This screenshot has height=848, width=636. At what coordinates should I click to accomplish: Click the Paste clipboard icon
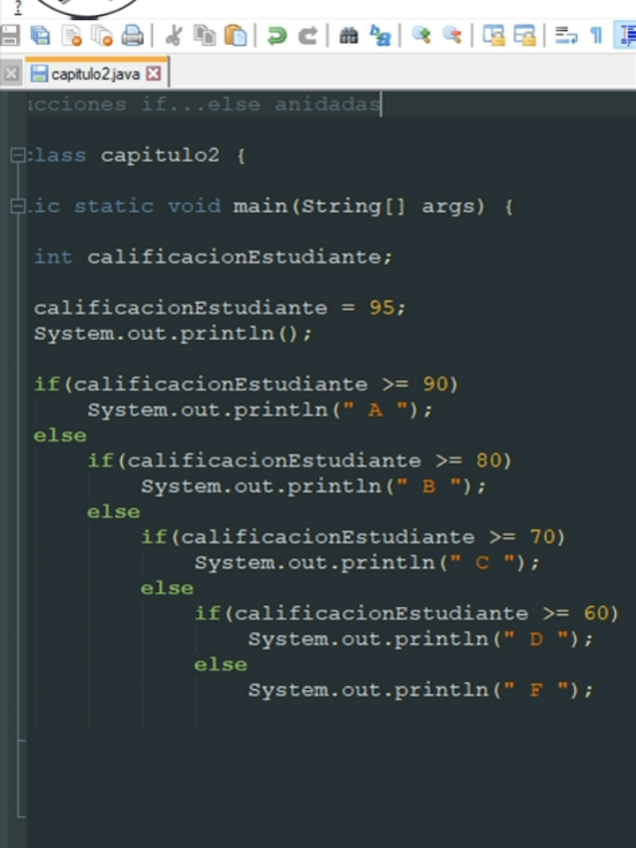(x=235, y=36)
